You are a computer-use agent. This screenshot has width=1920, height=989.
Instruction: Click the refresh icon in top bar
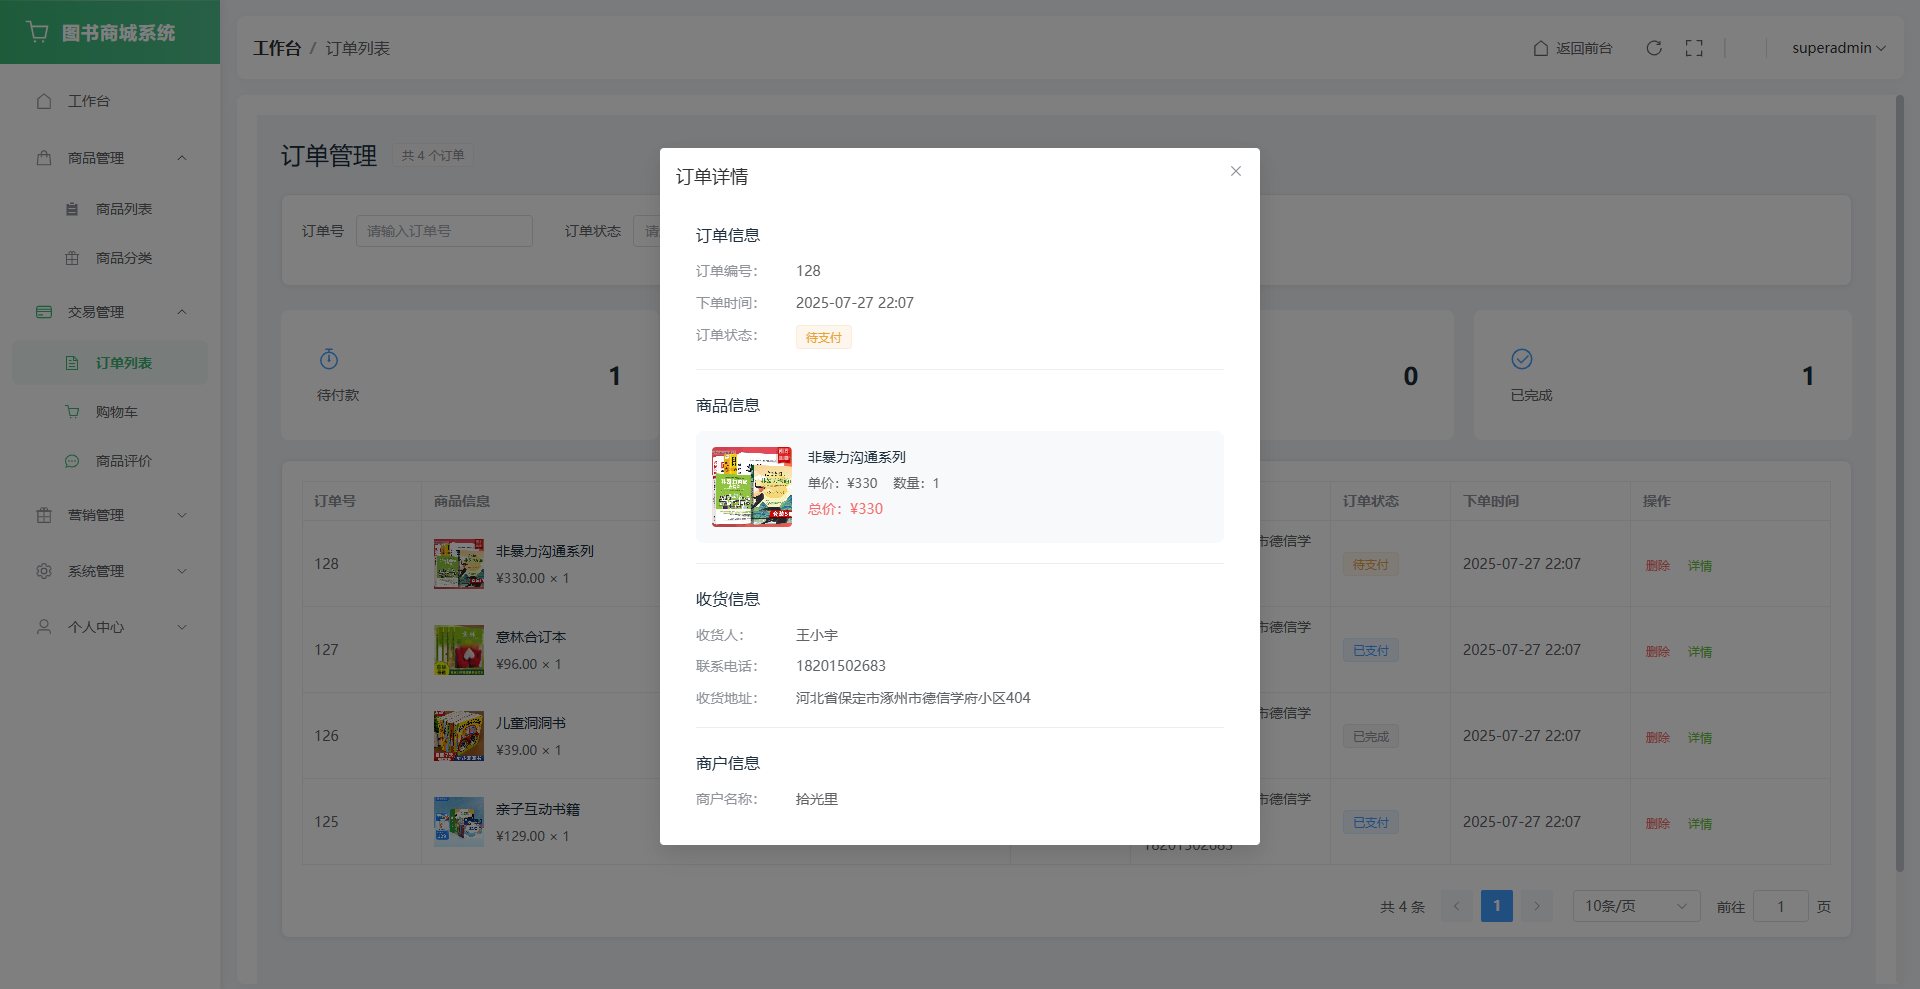1654,48
